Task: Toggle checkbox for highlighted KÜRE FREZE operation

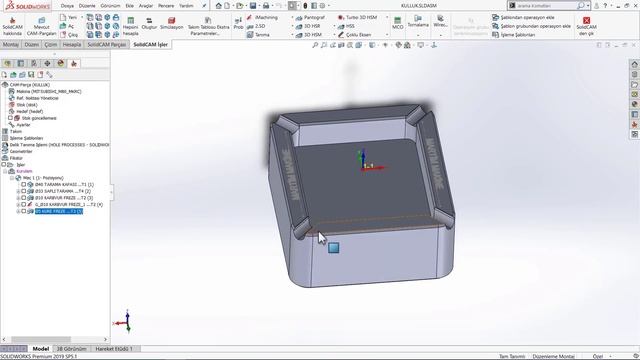Action: [24, 211]
